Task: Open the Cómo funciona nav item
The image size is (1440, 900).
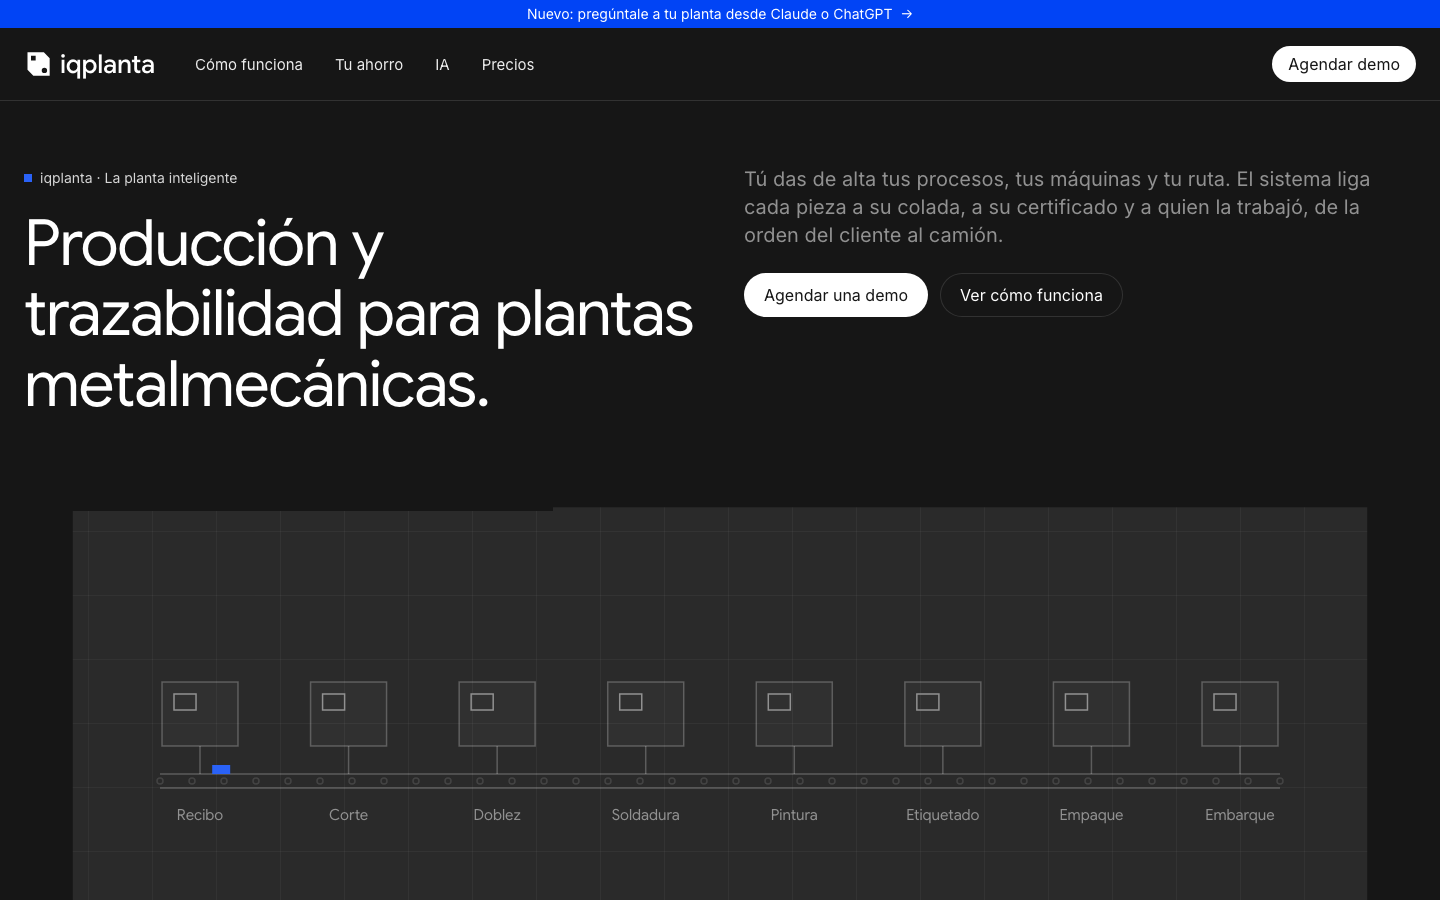Action: coord(249,64)
